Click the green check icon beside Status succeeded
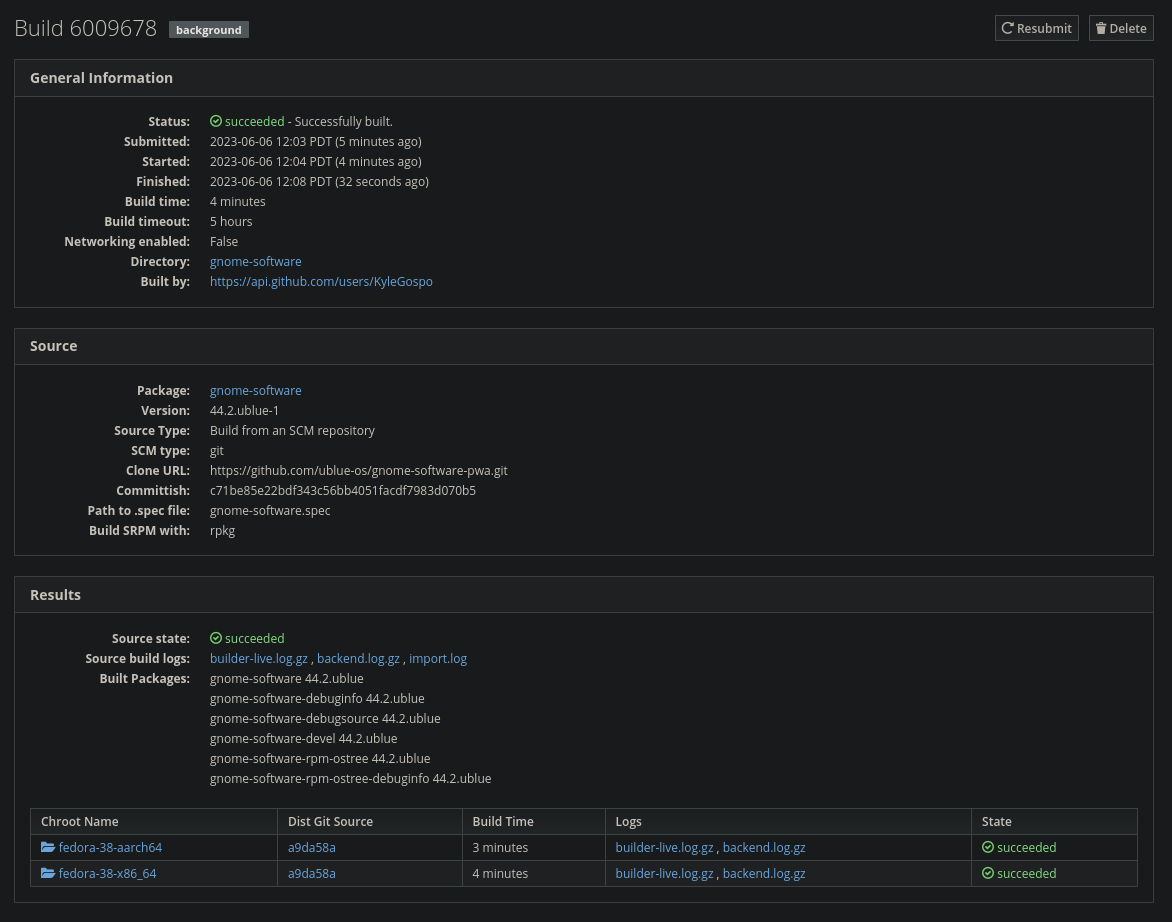Viewport: 1172px width, 922px height. click(x=216, y=122)
